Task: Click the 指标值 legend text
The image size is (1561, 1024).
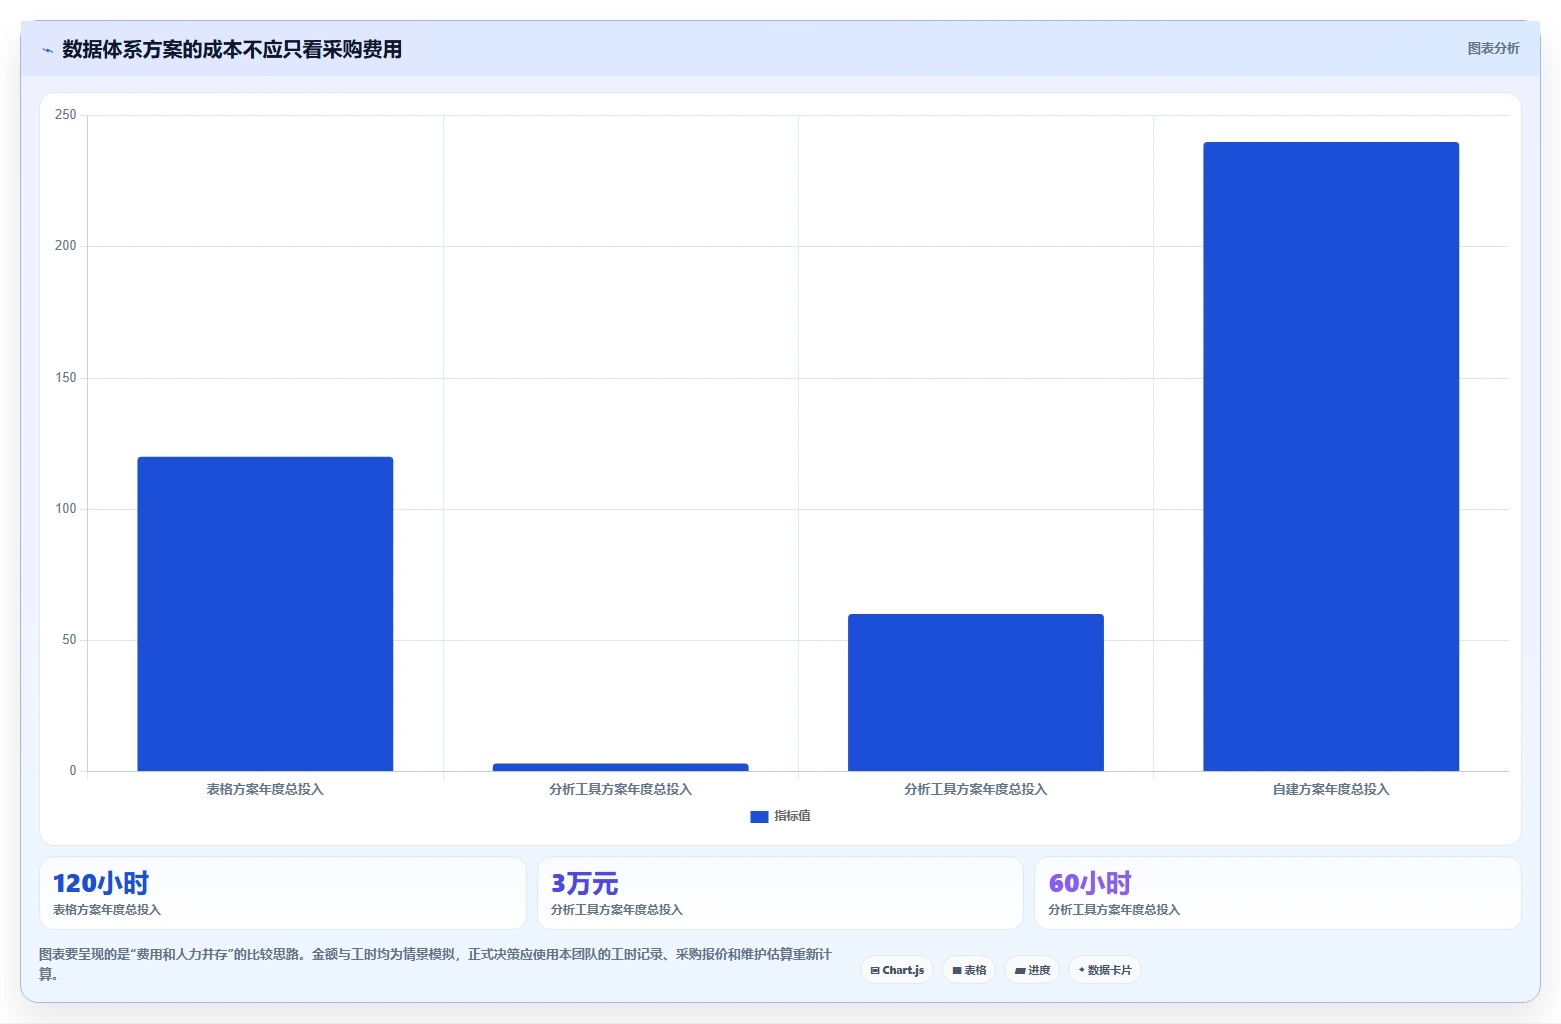Action: (x=792, y=816)
